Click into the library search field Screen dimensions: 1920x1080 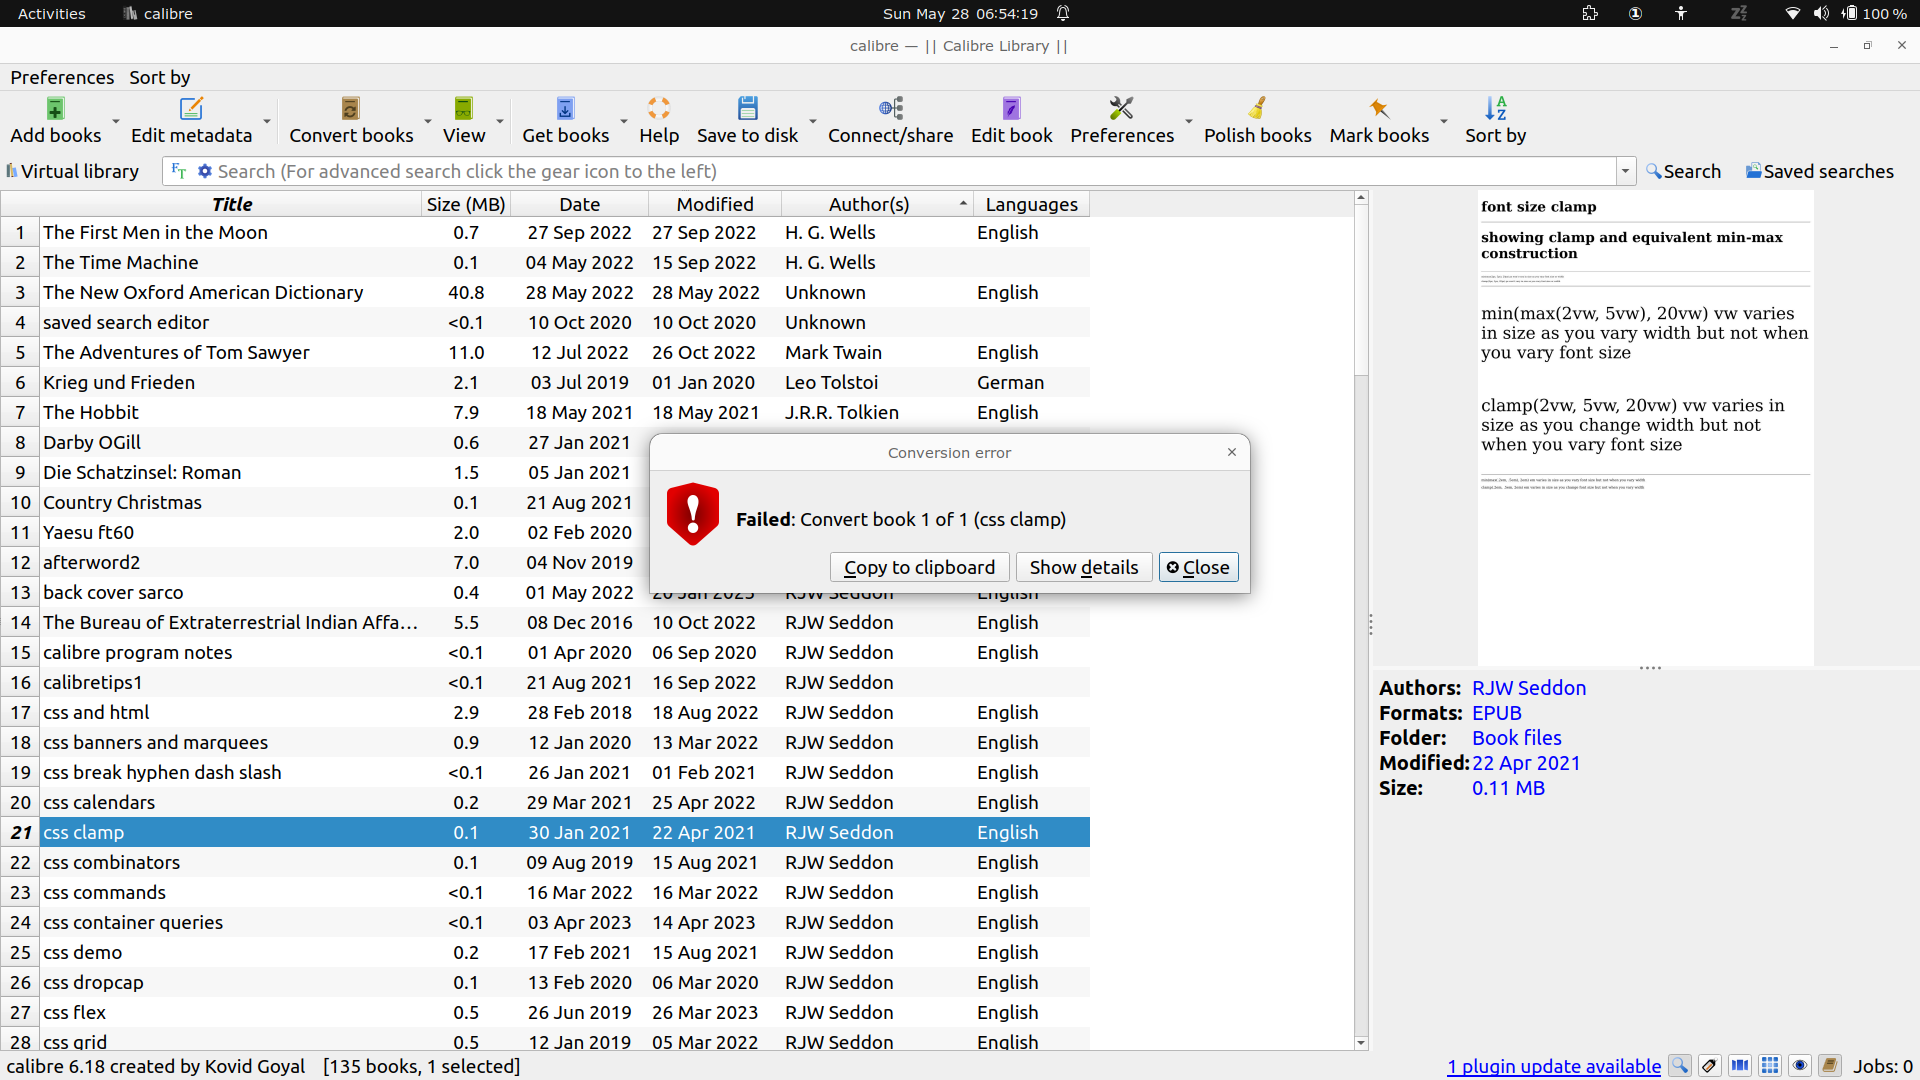(900, 171)
